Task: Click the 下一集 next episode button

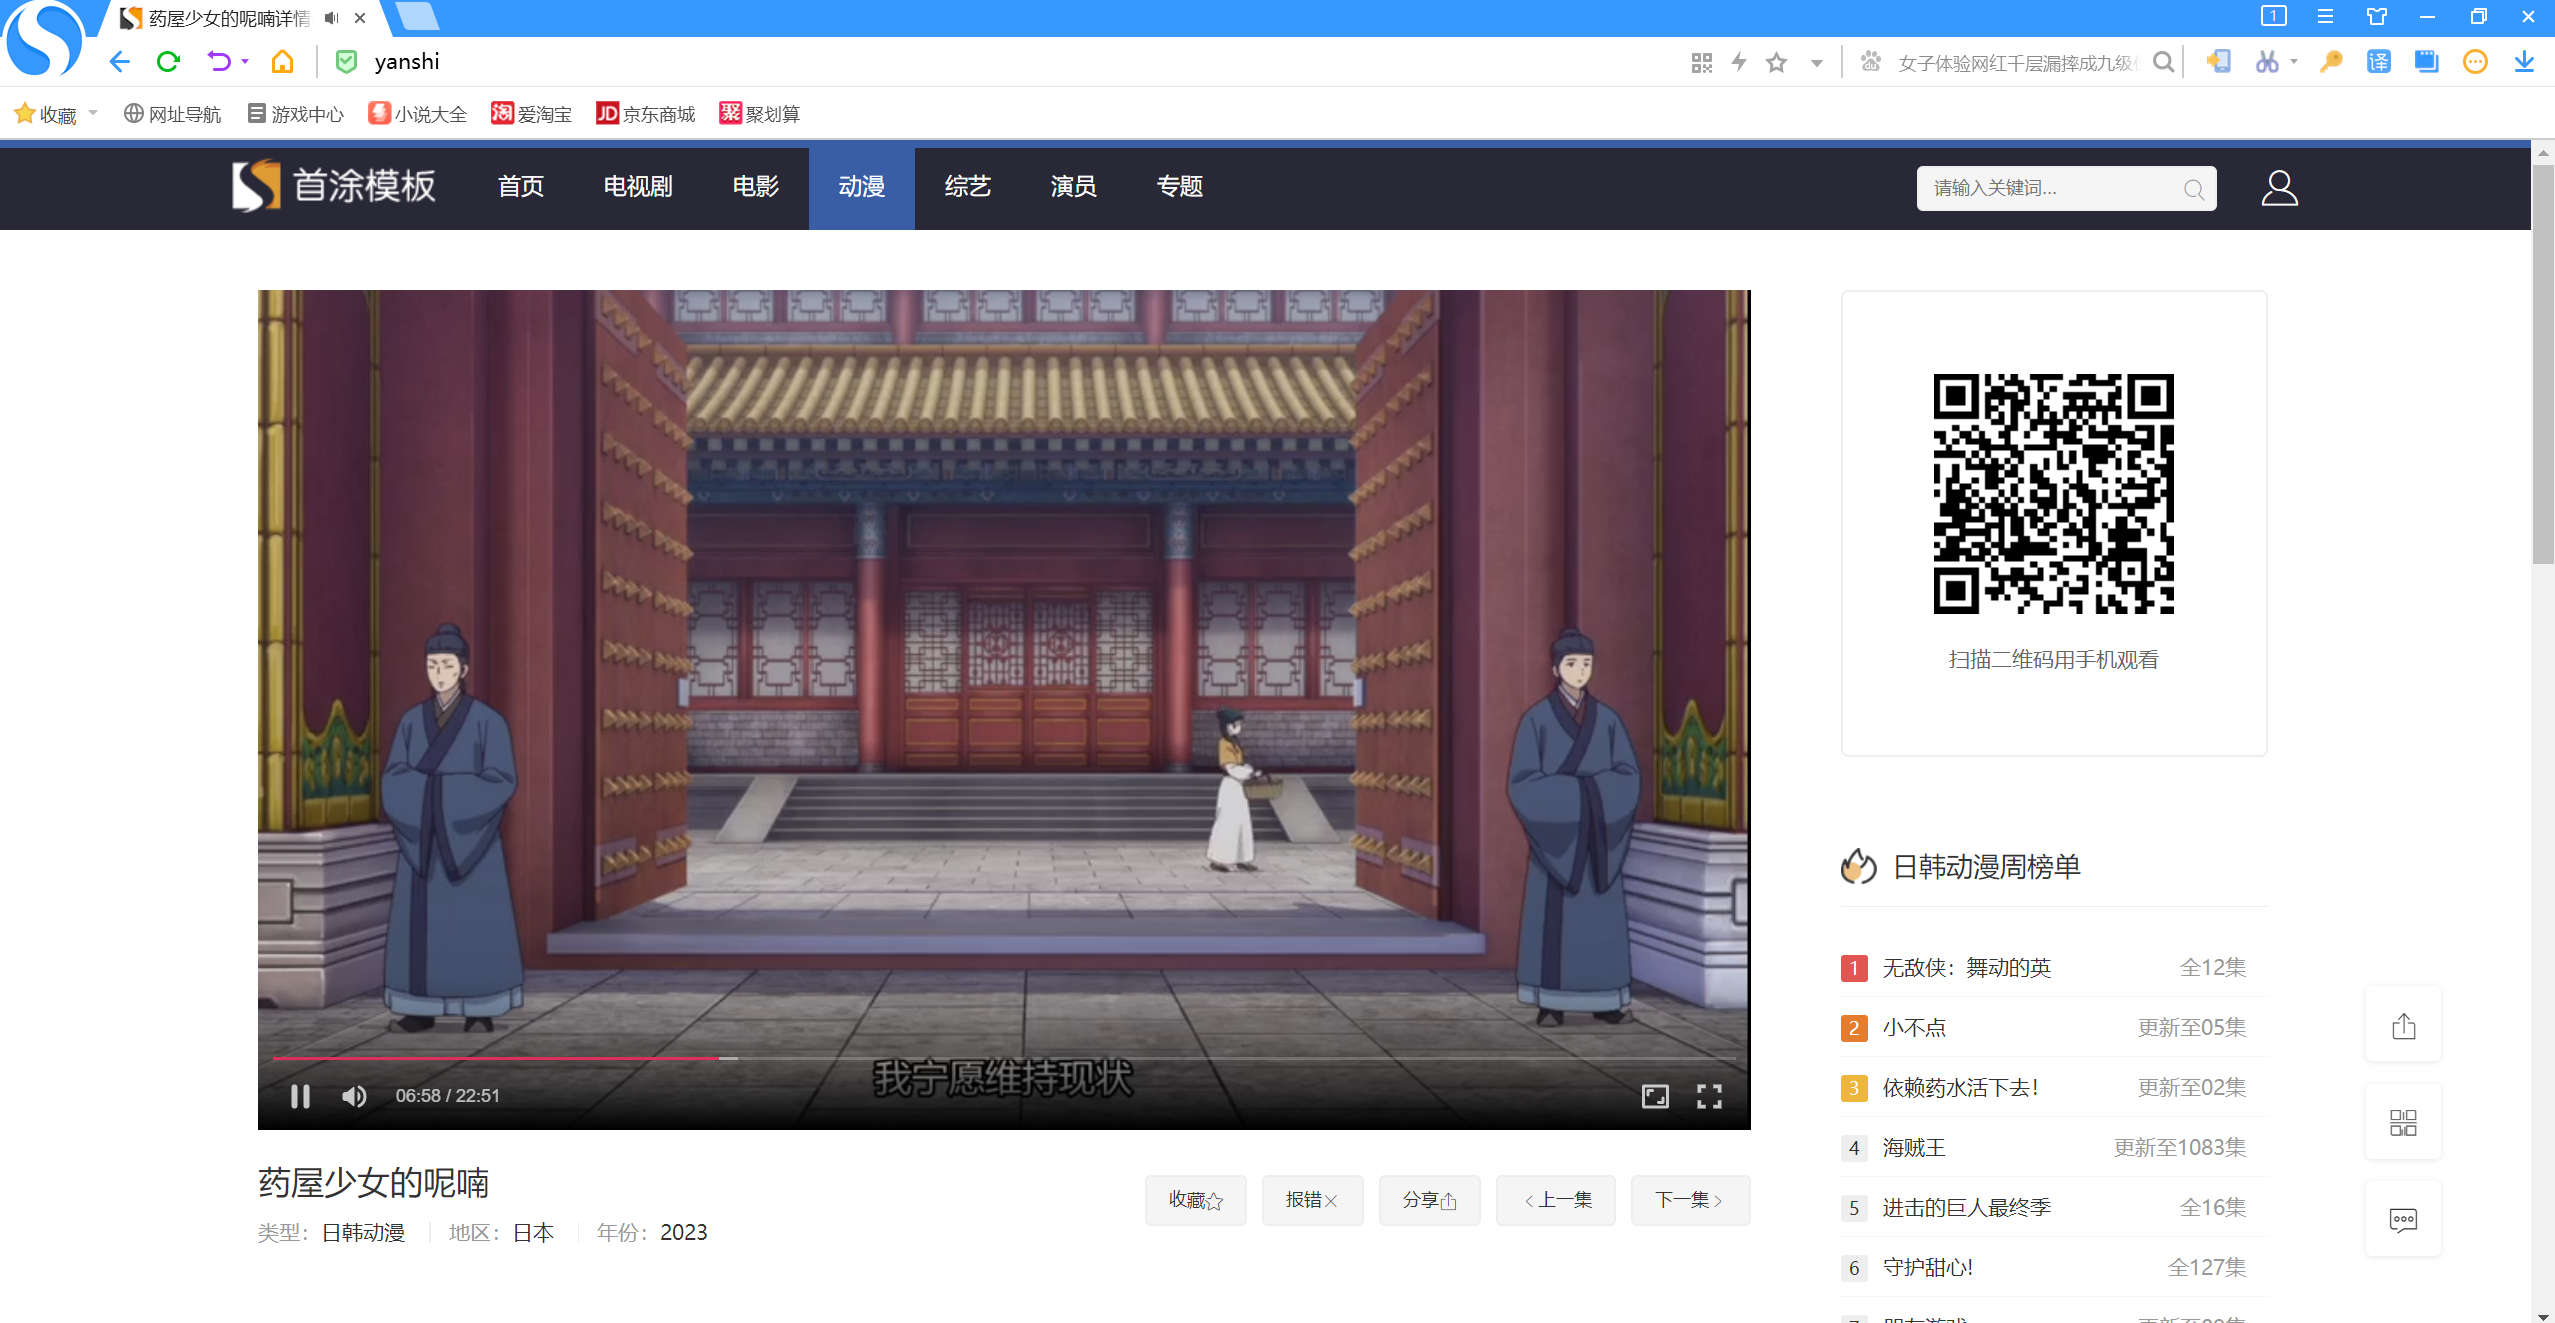Action: coord(1689,1199)
